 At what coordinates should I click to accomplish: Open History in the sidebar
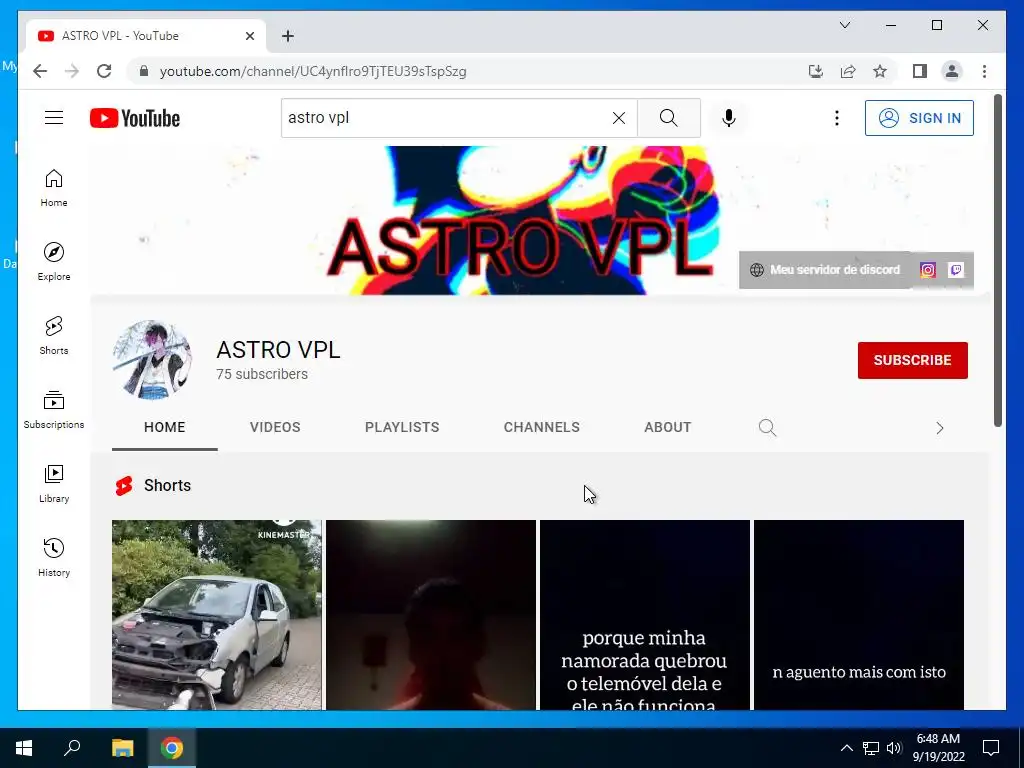[54, 558]
